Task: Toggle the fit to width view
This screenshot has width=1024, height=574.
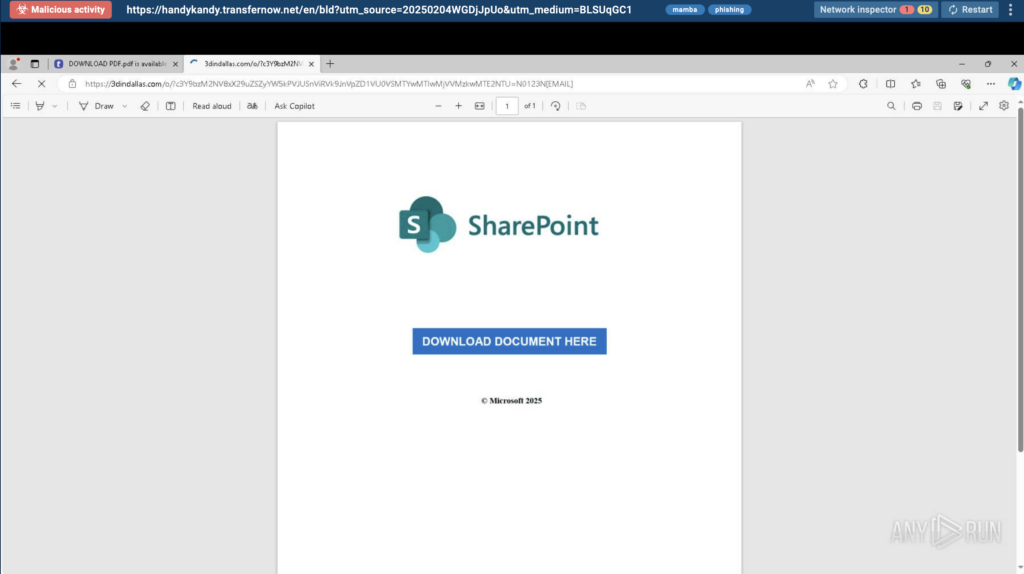Action: click(x=479, y=106)
